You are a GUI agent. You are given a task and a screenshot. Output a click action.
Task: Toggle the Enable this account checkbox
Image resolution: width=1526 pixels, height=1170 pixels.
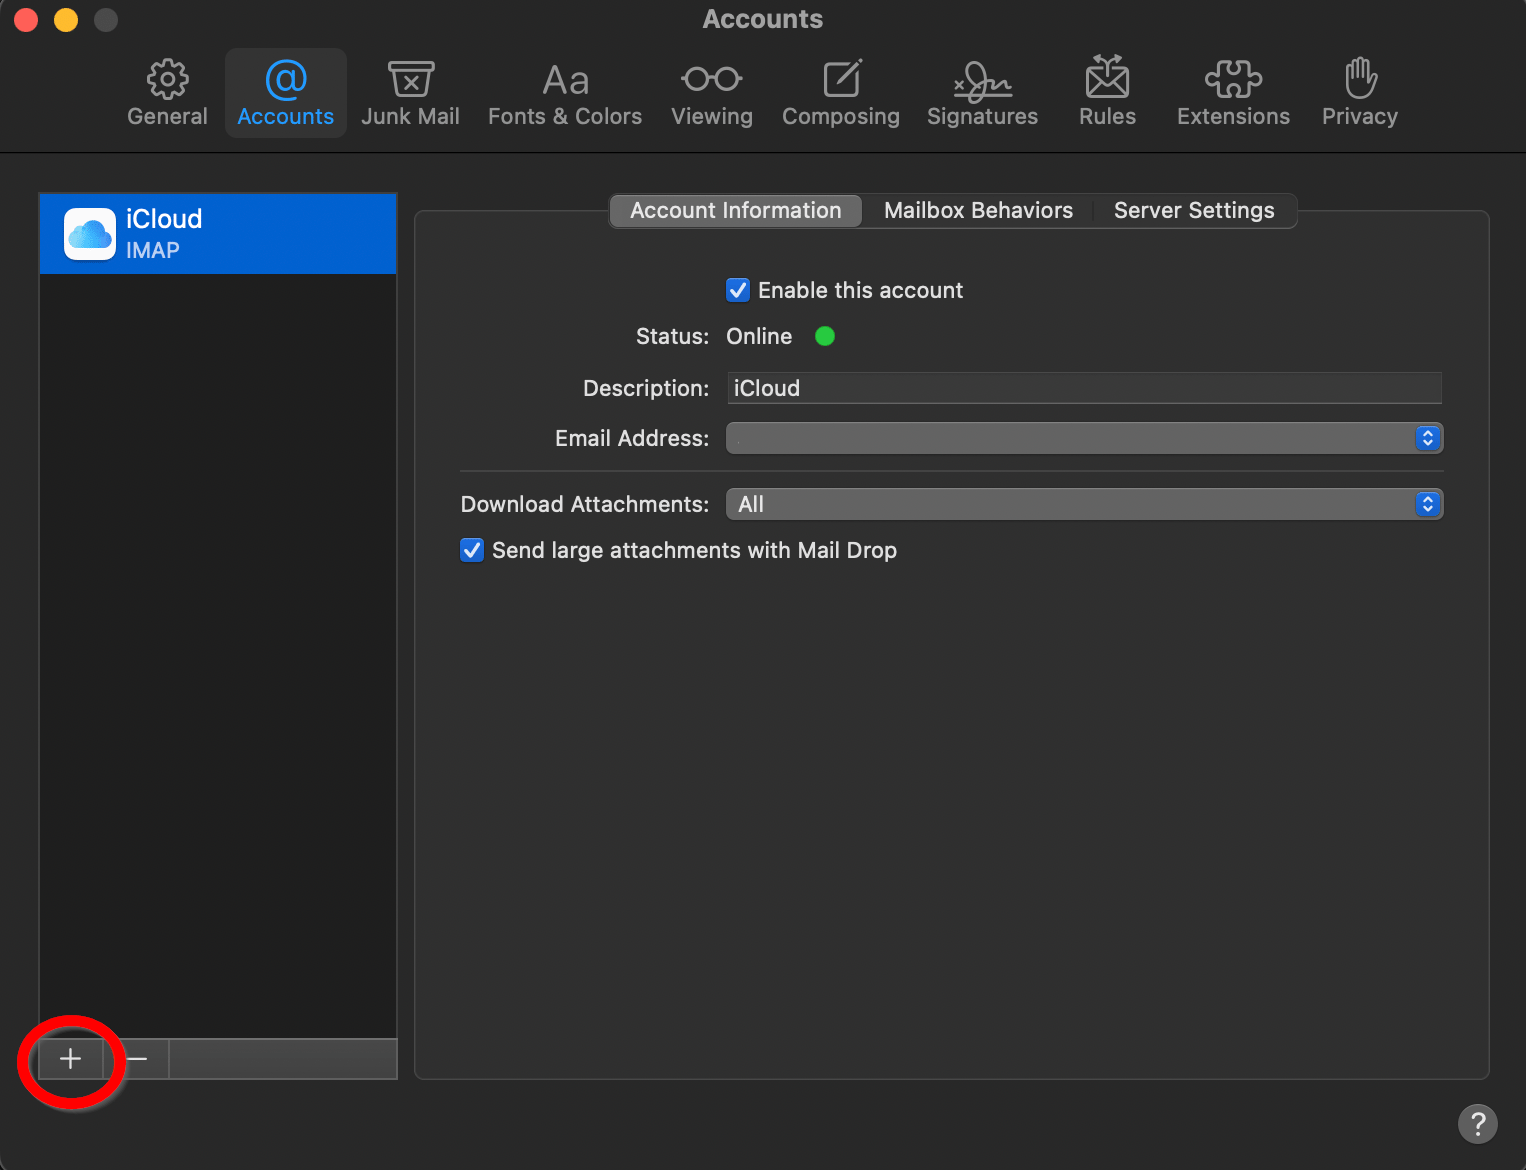tap(738, 290)
